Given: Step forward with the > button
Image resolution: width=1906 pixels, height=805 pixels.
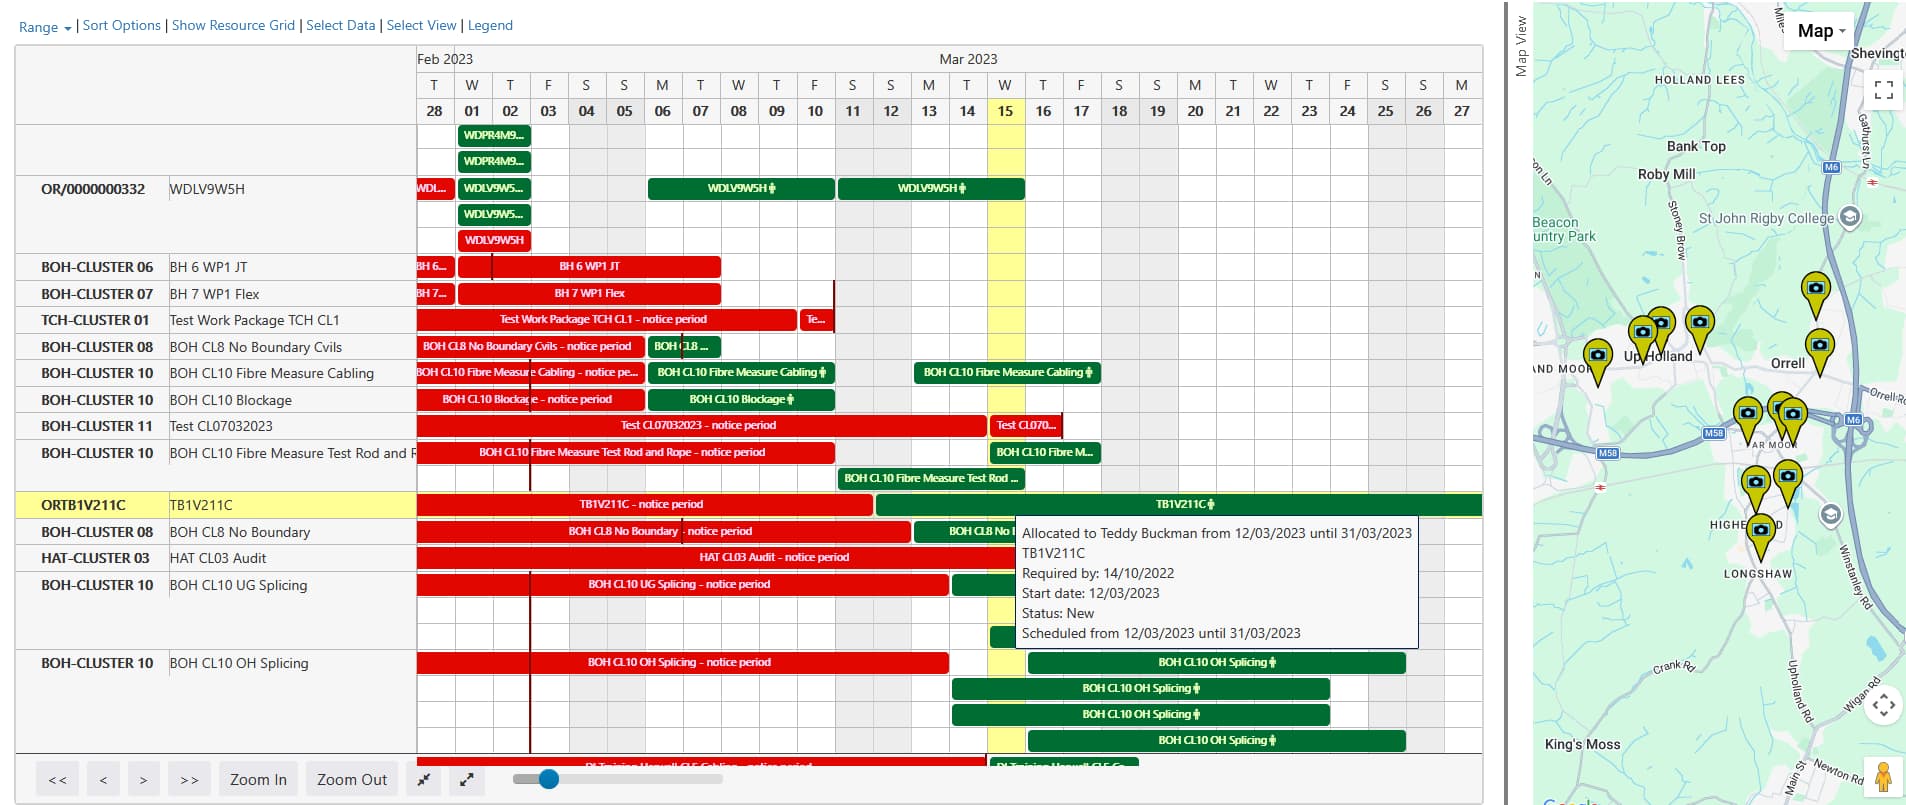Looking at the screenshot, I should click(x=144, y=779).
